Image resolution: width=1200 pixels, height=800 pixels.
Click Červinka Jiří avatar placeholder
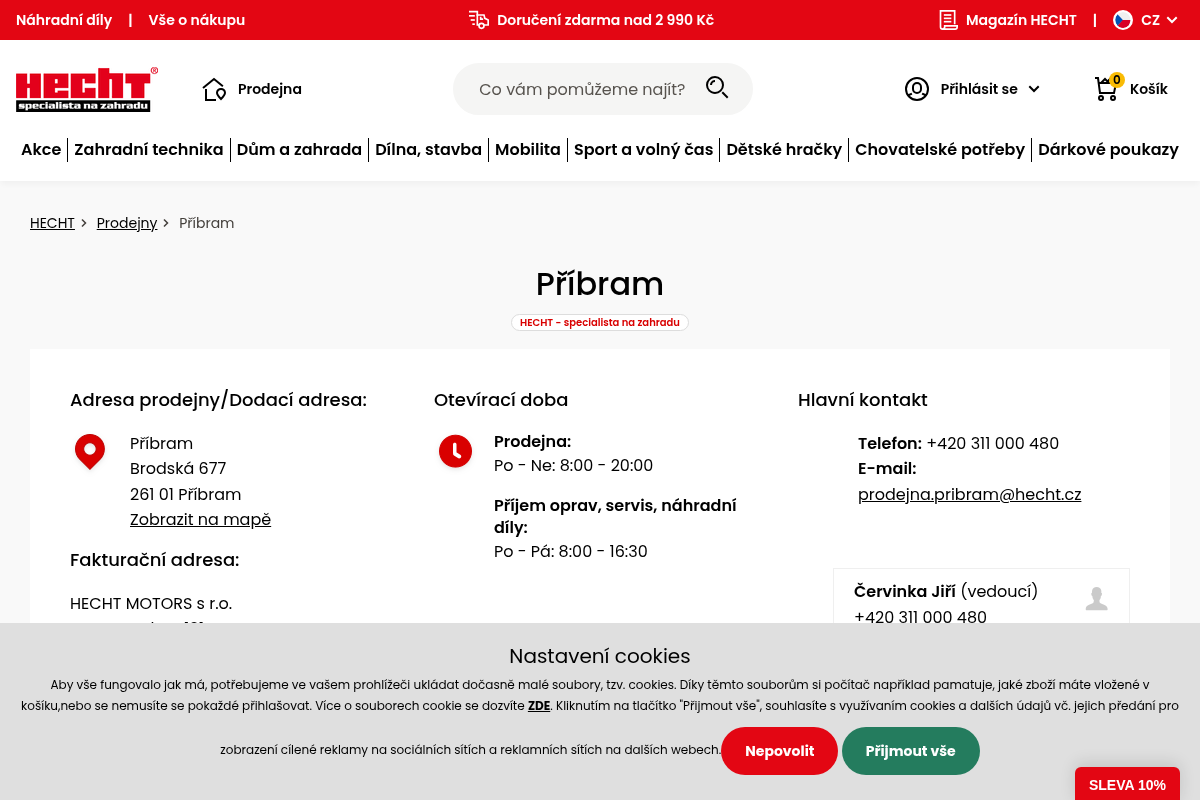1097,599
